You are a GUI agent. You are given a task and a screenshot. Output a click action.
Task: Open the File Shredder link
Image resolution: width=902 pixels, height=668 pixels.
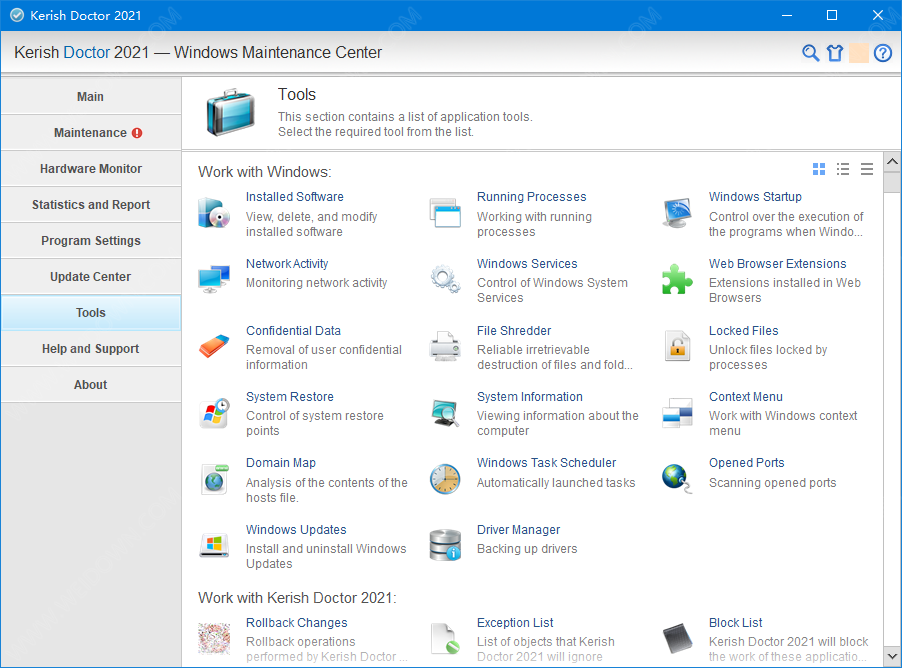point(514,331)
